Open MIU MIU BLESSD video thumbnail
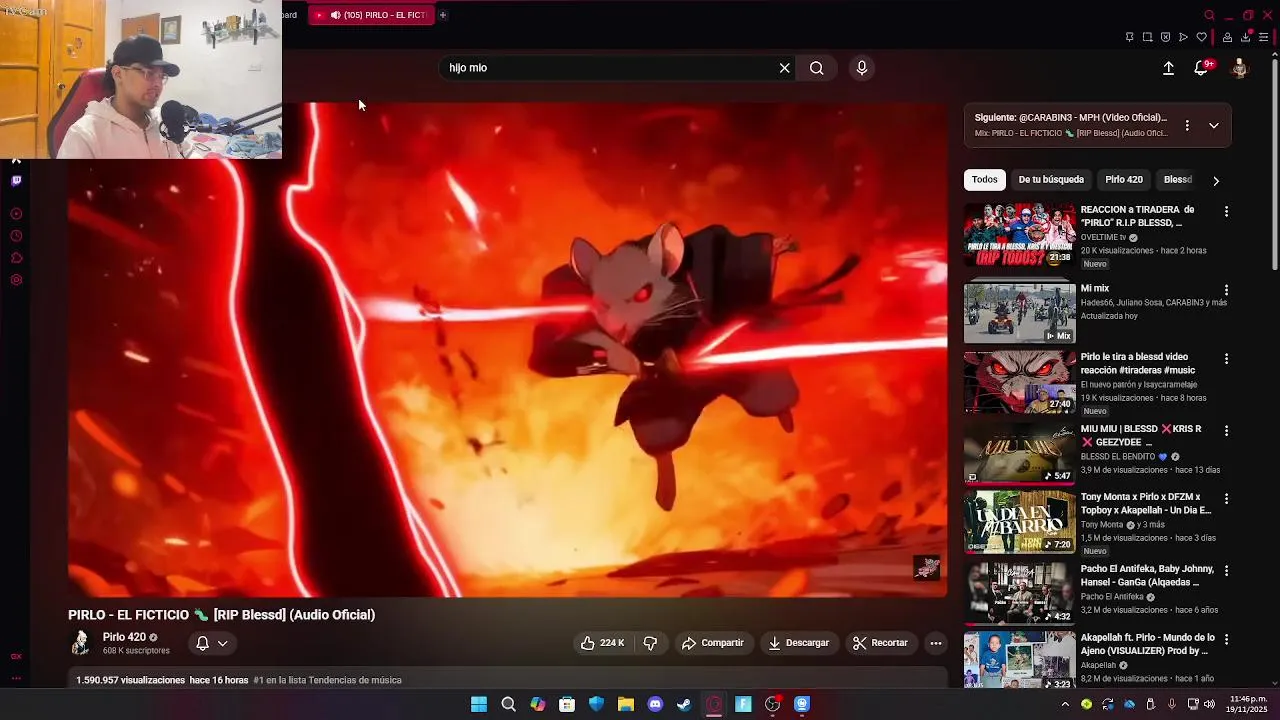This screenshot has width=1280, height=720. click(1019, 453)
